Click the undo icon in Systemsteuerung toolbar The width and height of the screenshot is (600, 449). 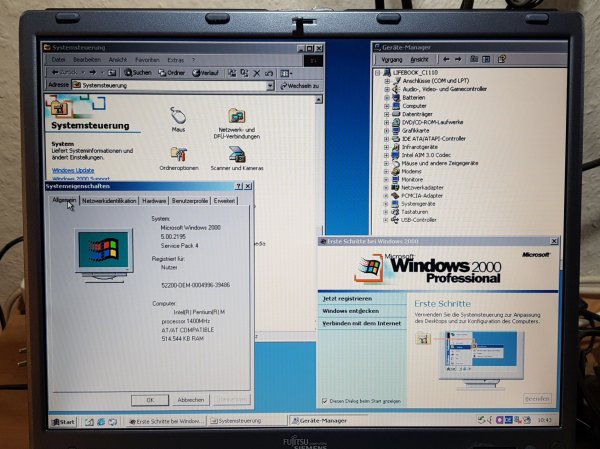coord(269,73)
